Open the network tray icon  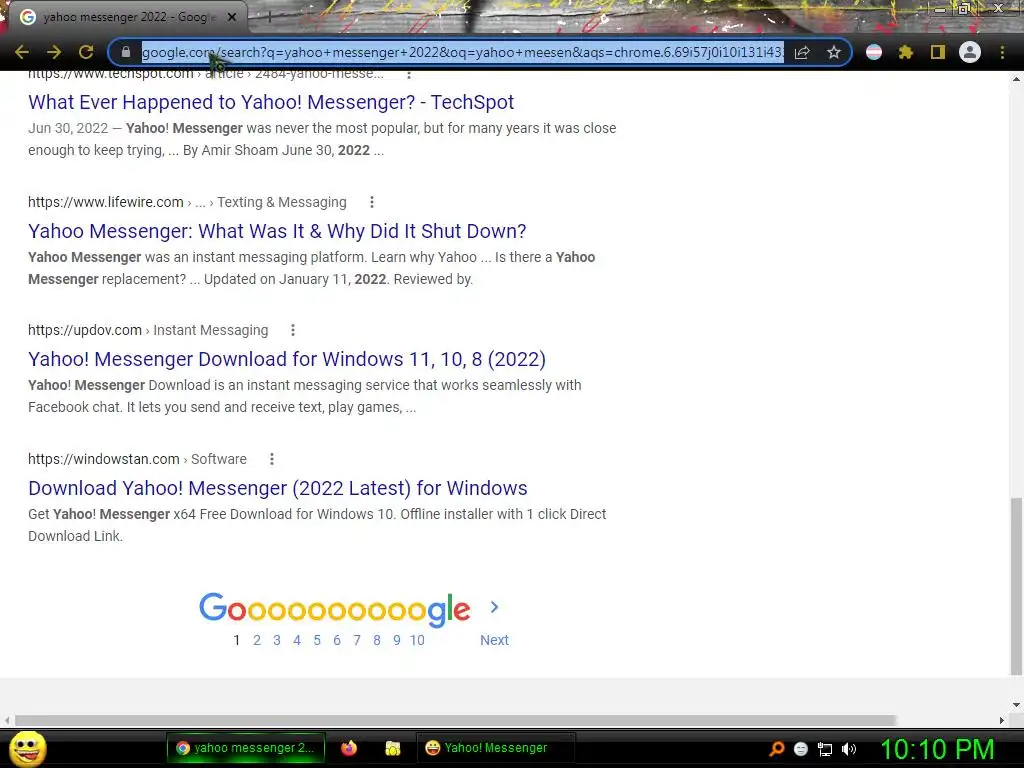click(825, 749)
